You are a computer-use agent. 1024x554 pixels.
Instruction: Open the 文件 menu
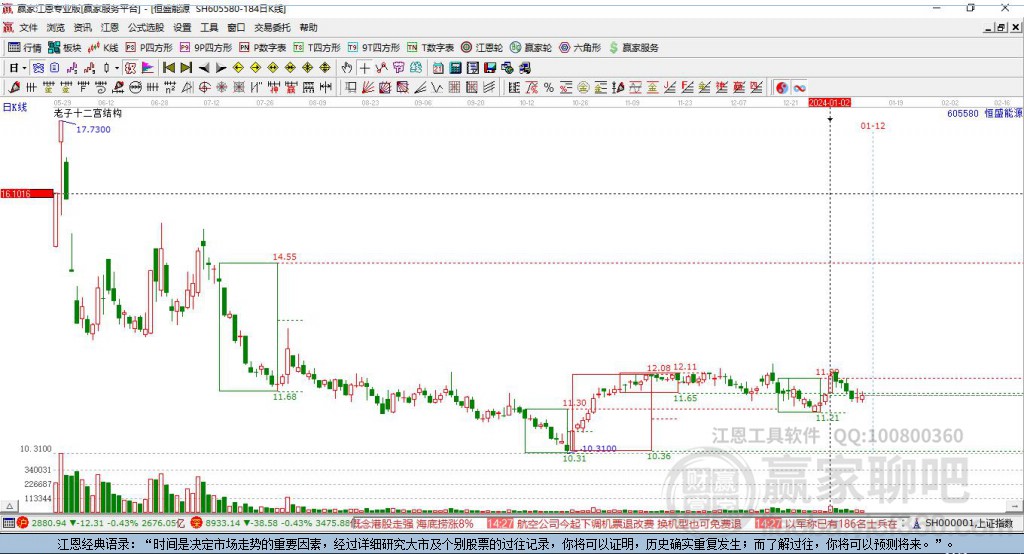29,27
